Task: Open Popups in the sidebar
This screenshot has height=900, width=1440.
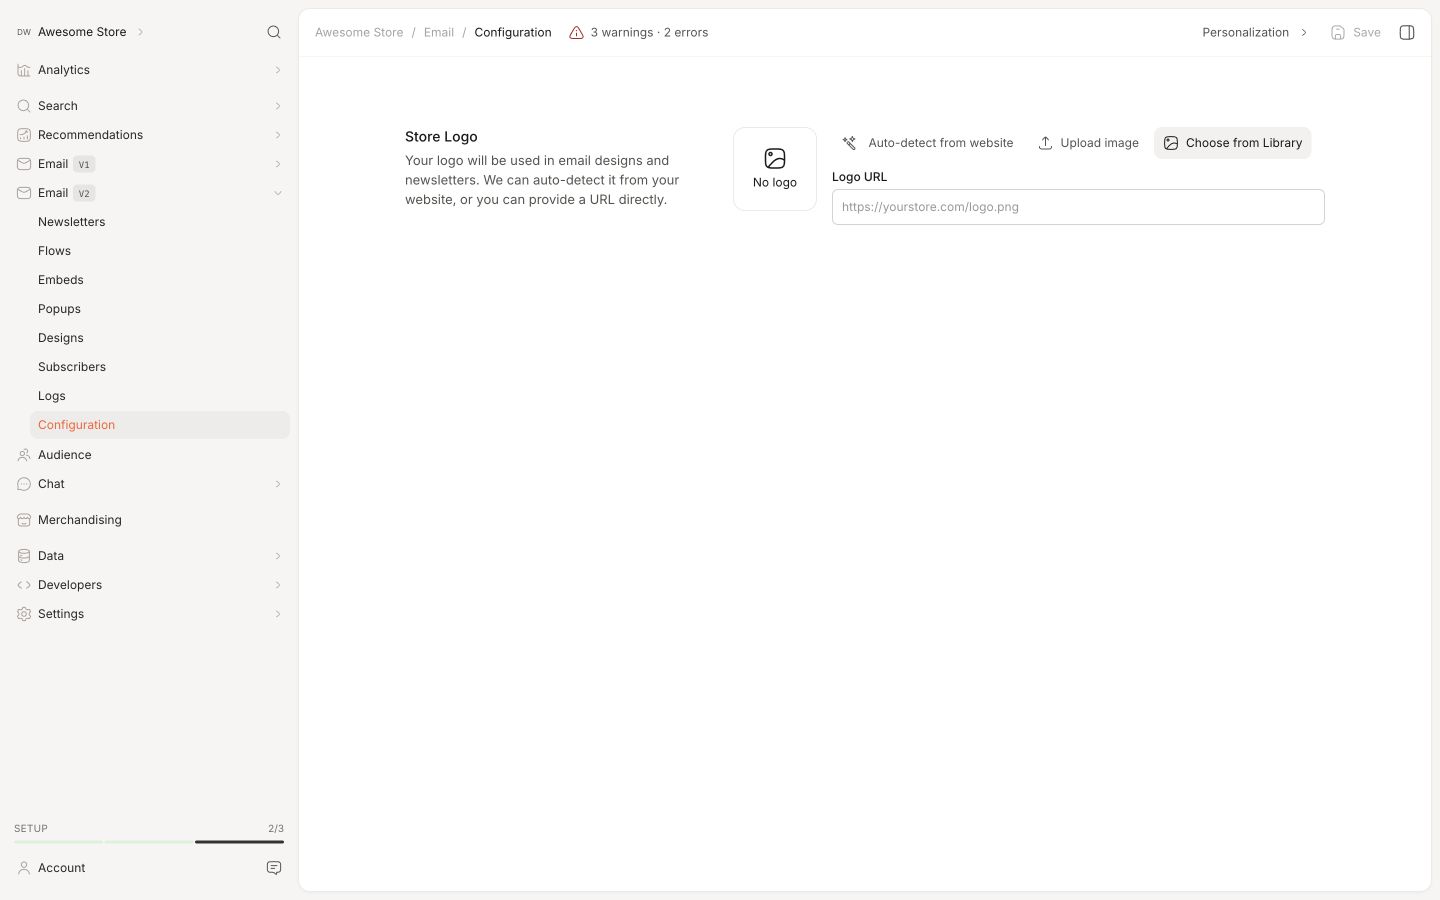Action: [160, 309]
